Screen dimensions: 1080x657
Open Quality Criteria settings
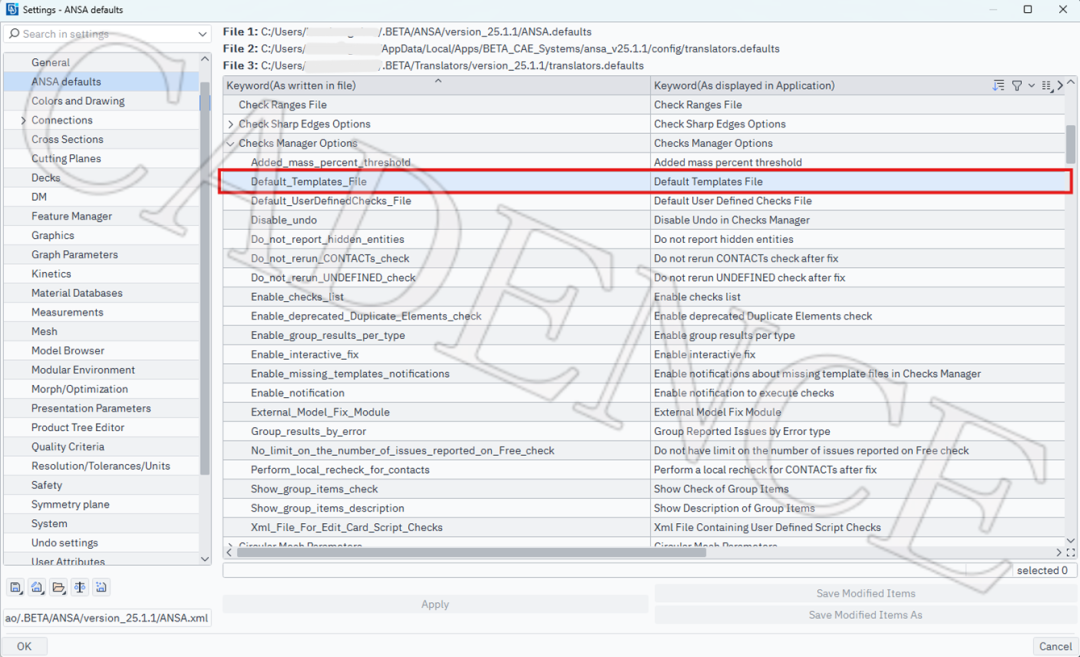(101, 447)
